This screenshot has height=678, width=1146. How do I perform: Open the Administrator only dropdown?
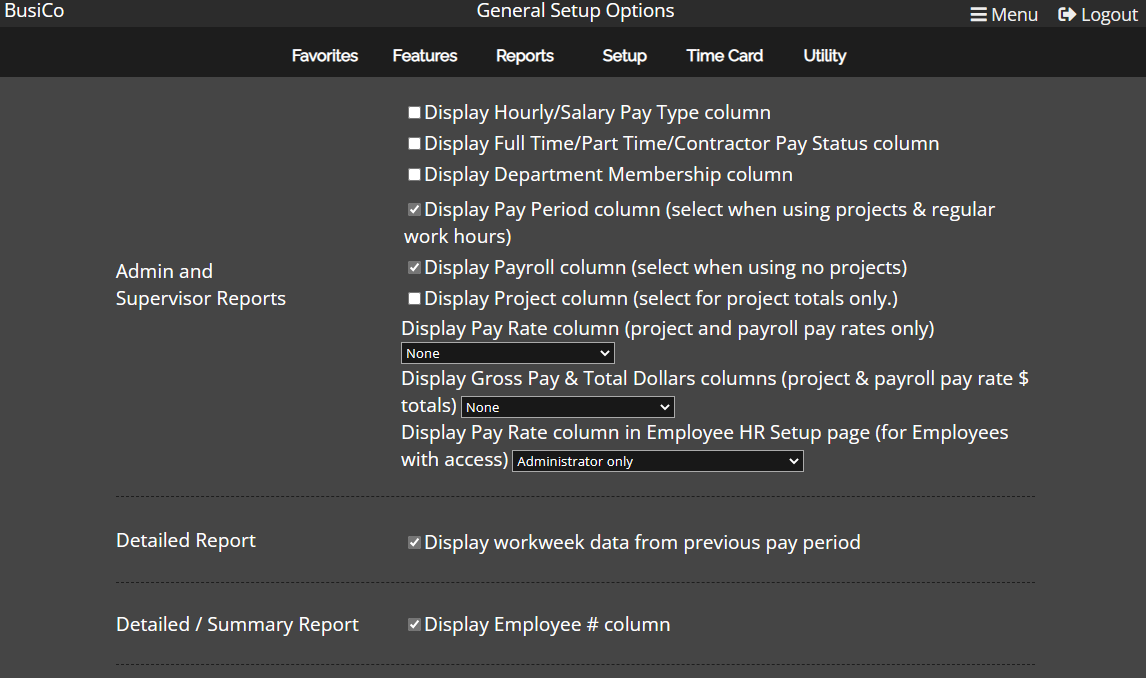(x=658, y=461)
